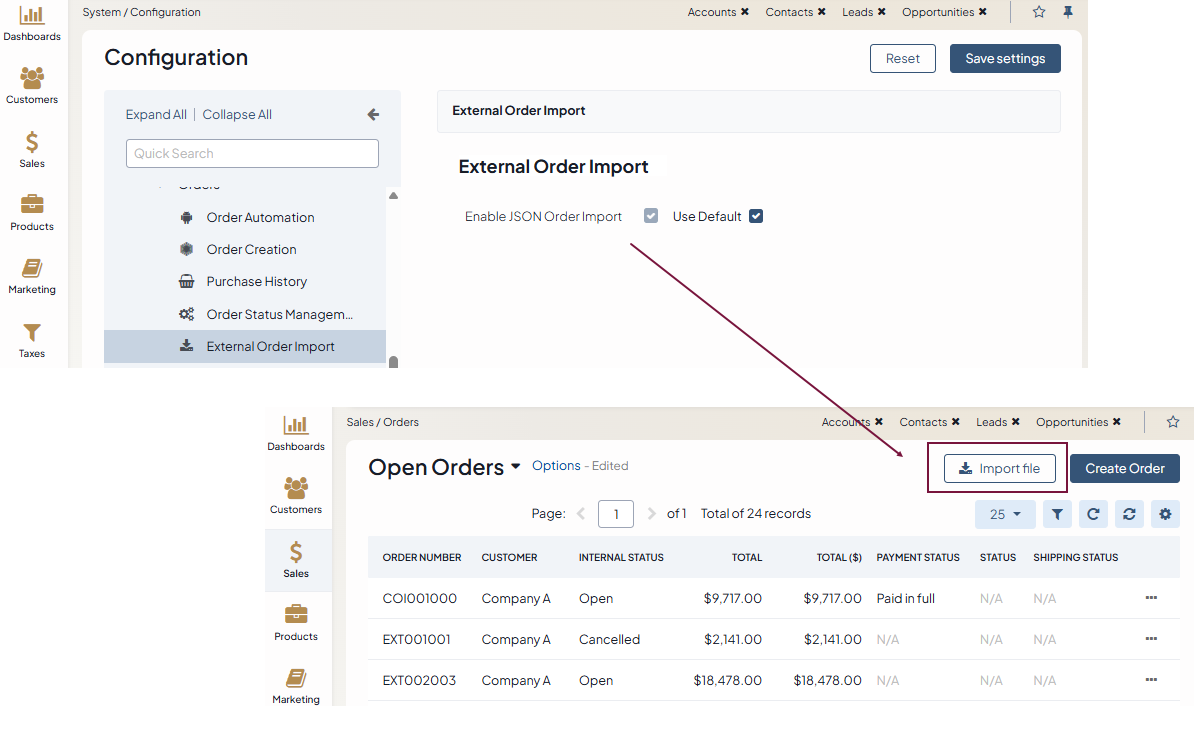Screen dimensions: 1194x736
Task: Open the orders grid filter icon
Action: click(x=1057, y=514)
